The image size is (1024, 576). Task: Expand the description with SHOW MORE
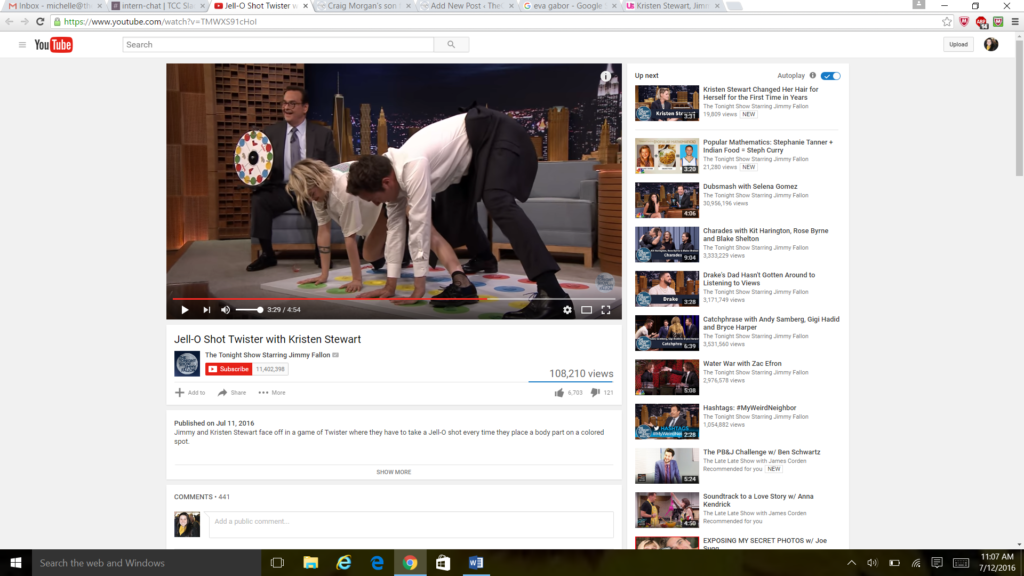[x=393, y=472]
